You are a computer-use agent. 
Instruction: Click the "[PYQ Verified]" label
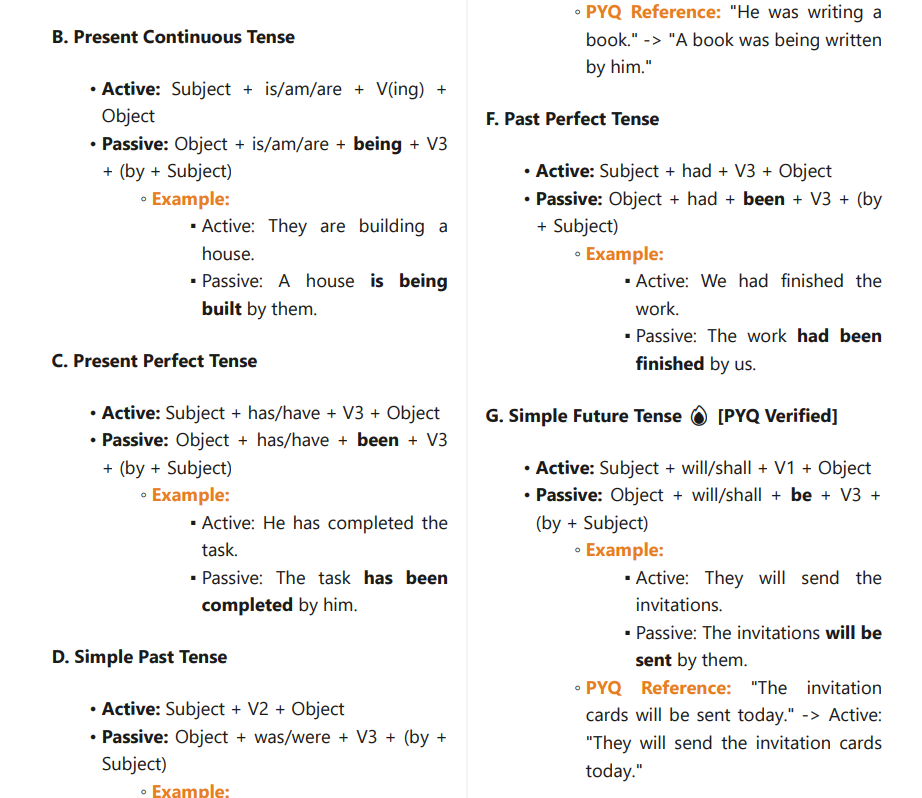tap(777, 416)
